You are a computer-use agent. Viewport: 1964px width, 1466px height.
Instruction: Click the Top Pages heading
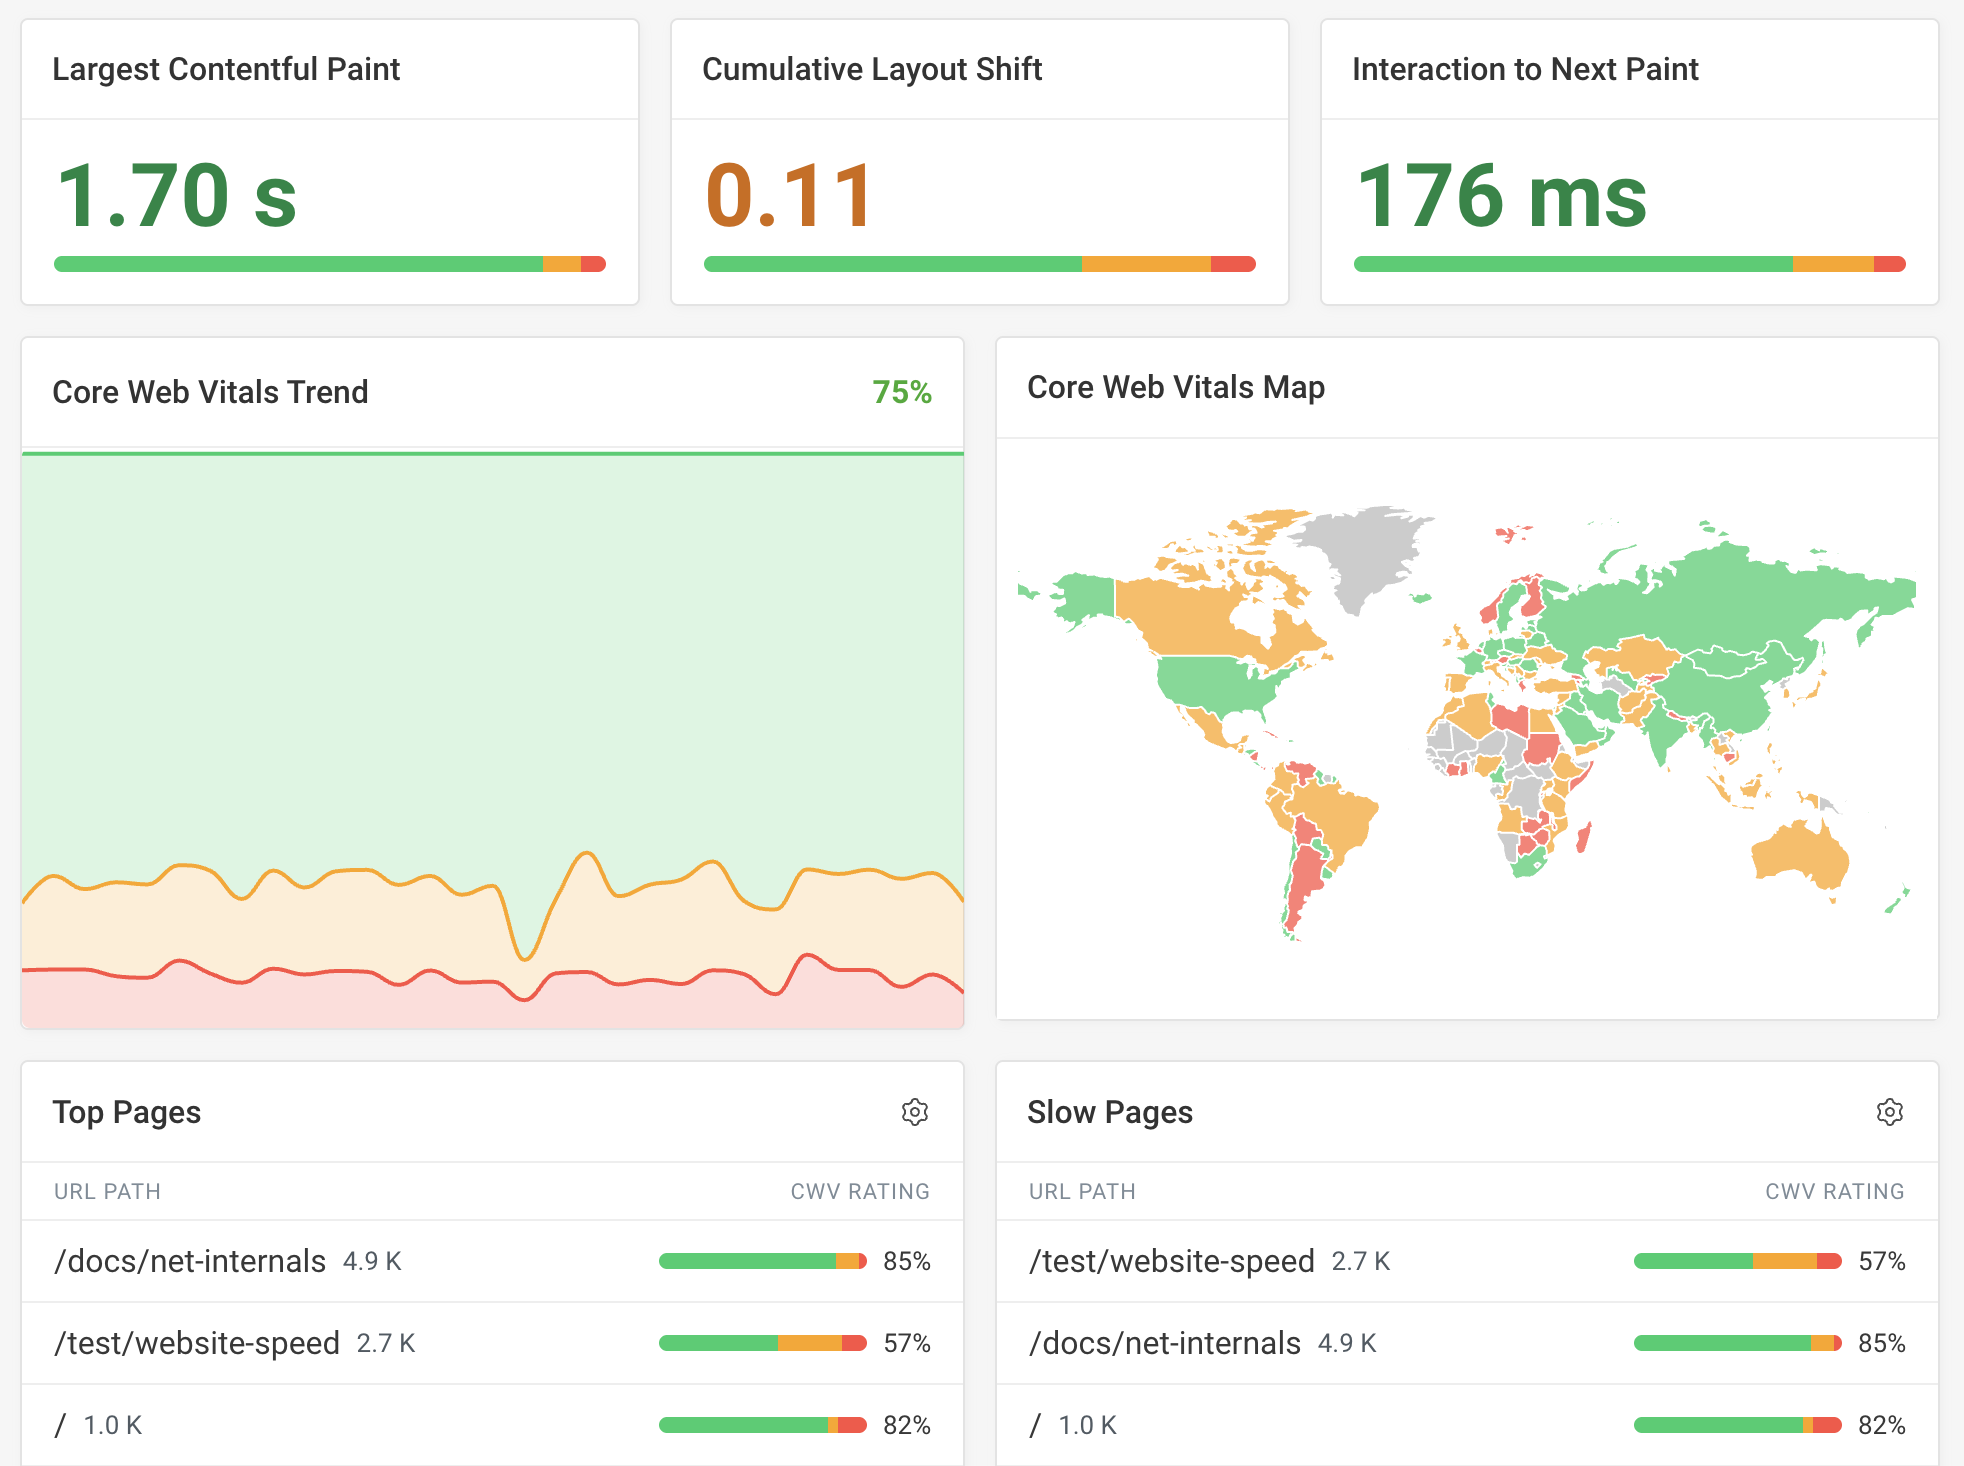126,1112
